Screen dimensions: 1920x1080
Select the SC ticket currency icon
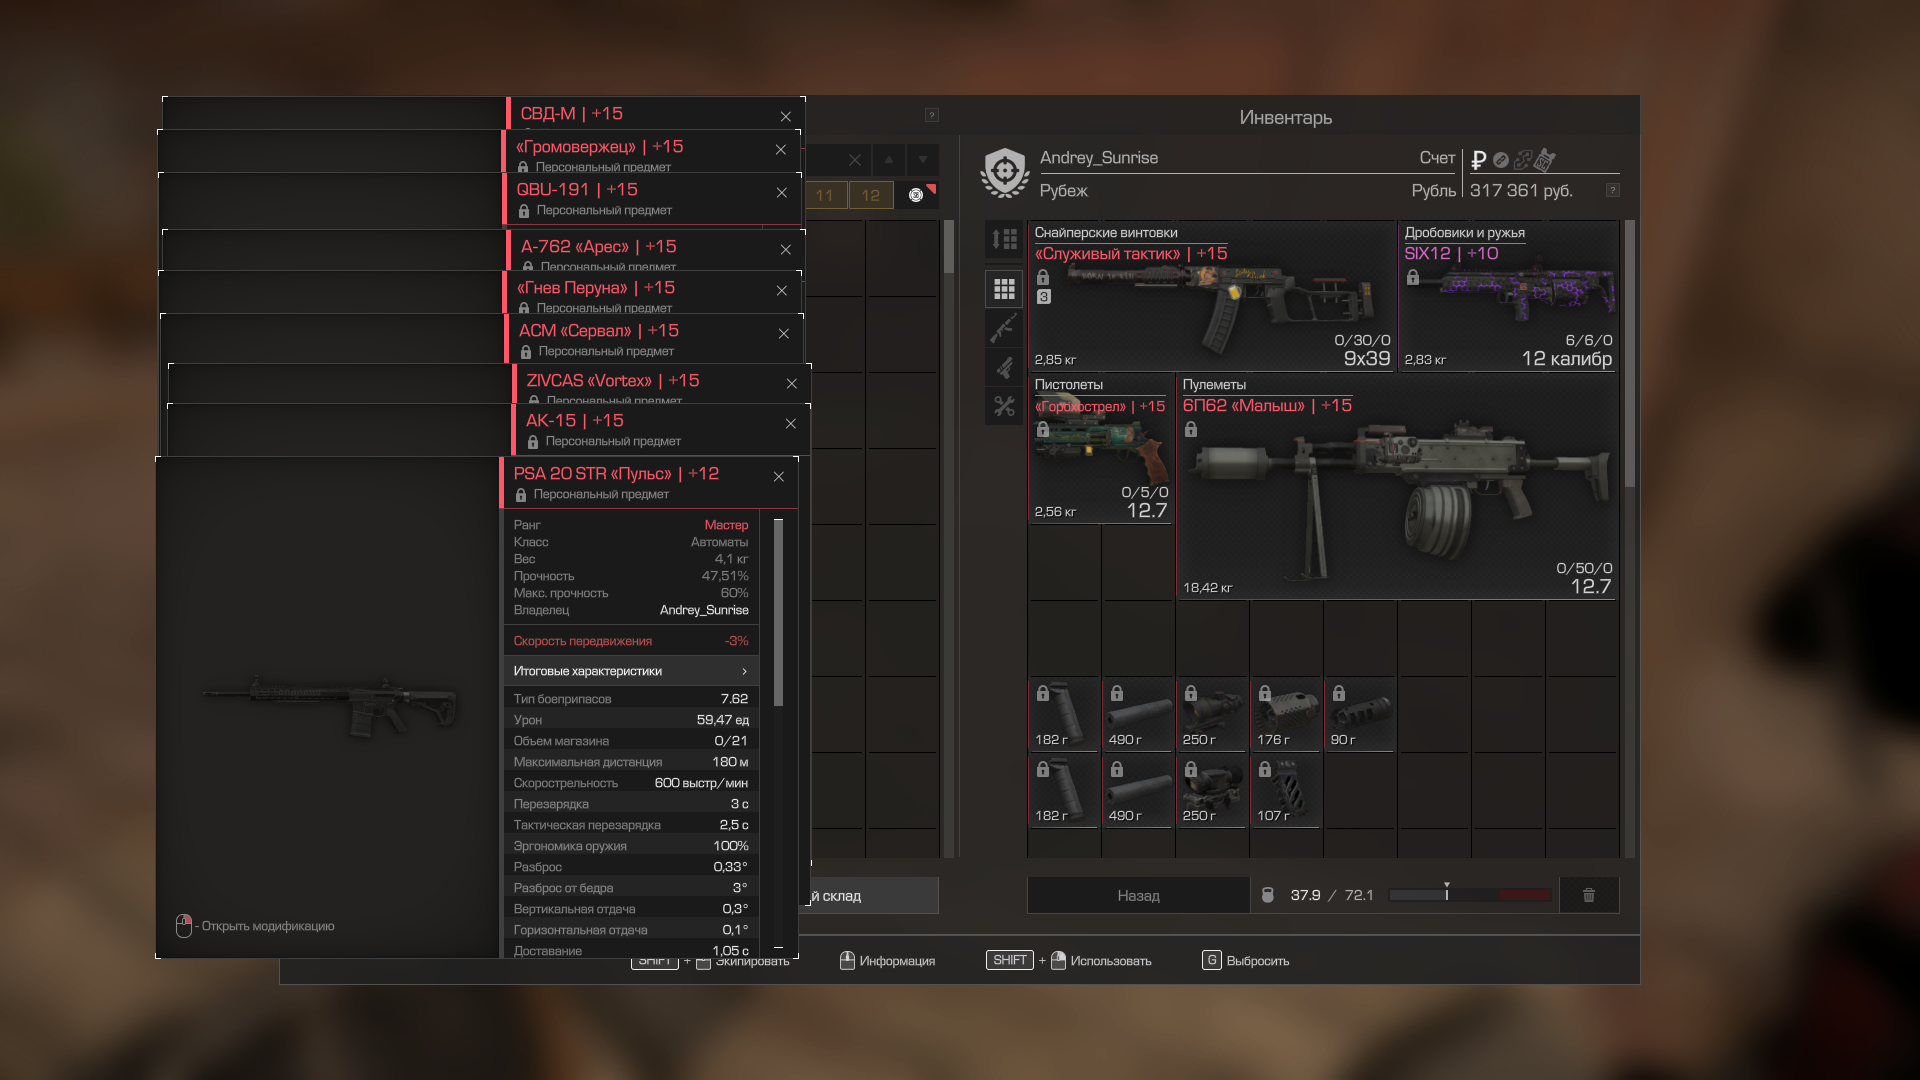pos(1545,160)
